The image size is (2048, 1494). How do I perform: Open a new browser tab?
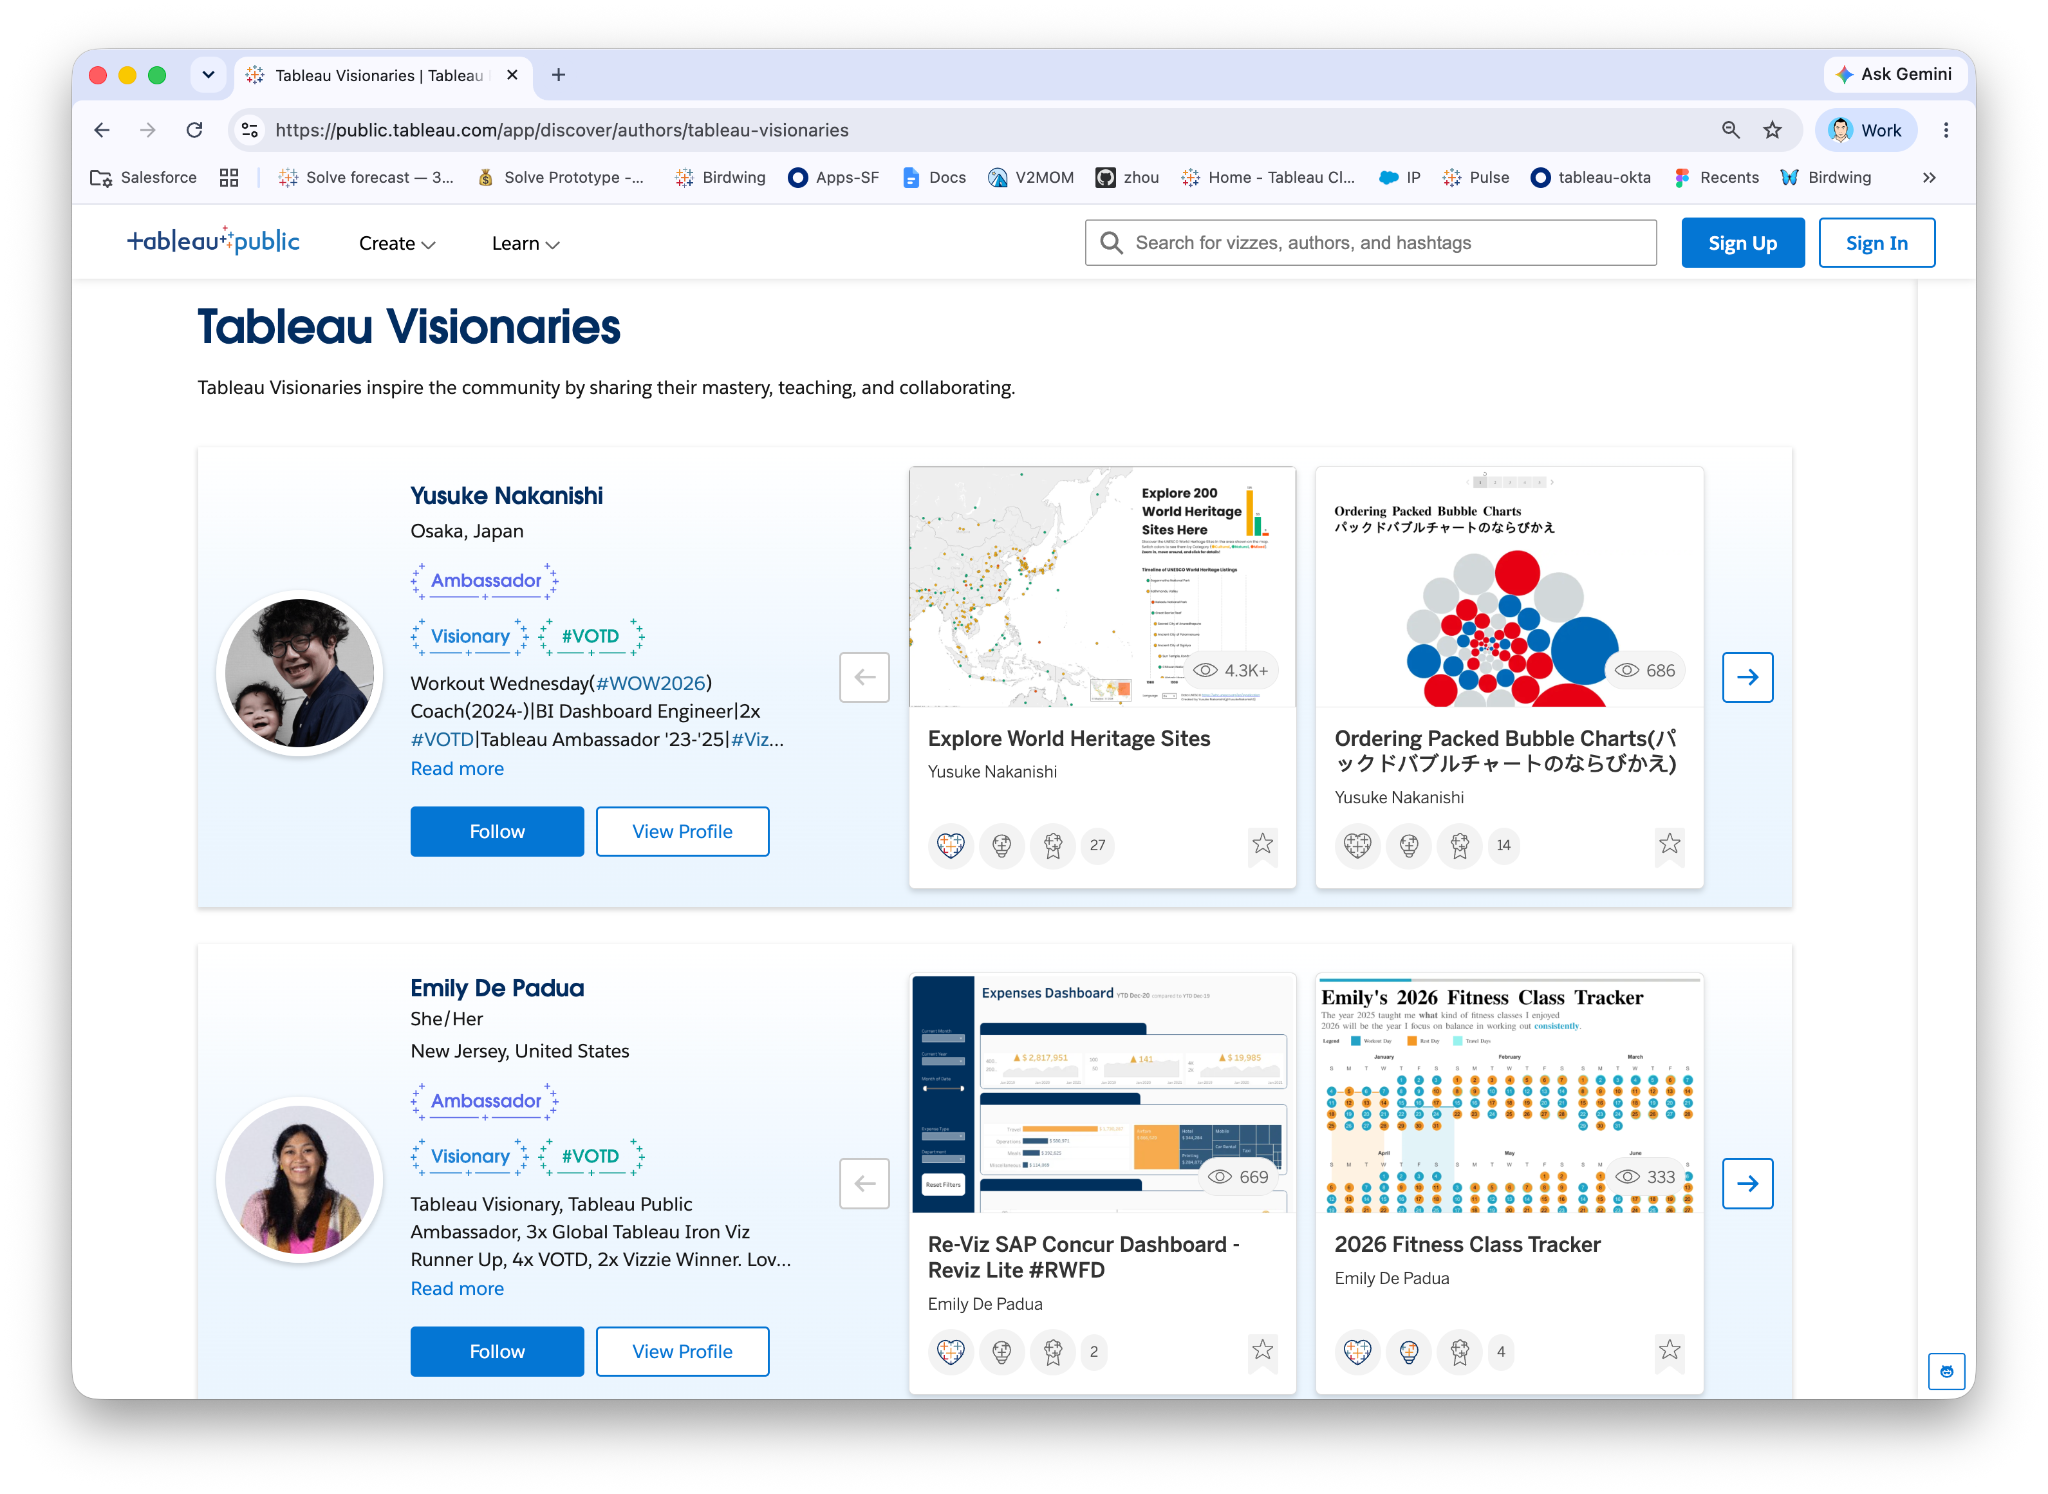click(558, 75)
